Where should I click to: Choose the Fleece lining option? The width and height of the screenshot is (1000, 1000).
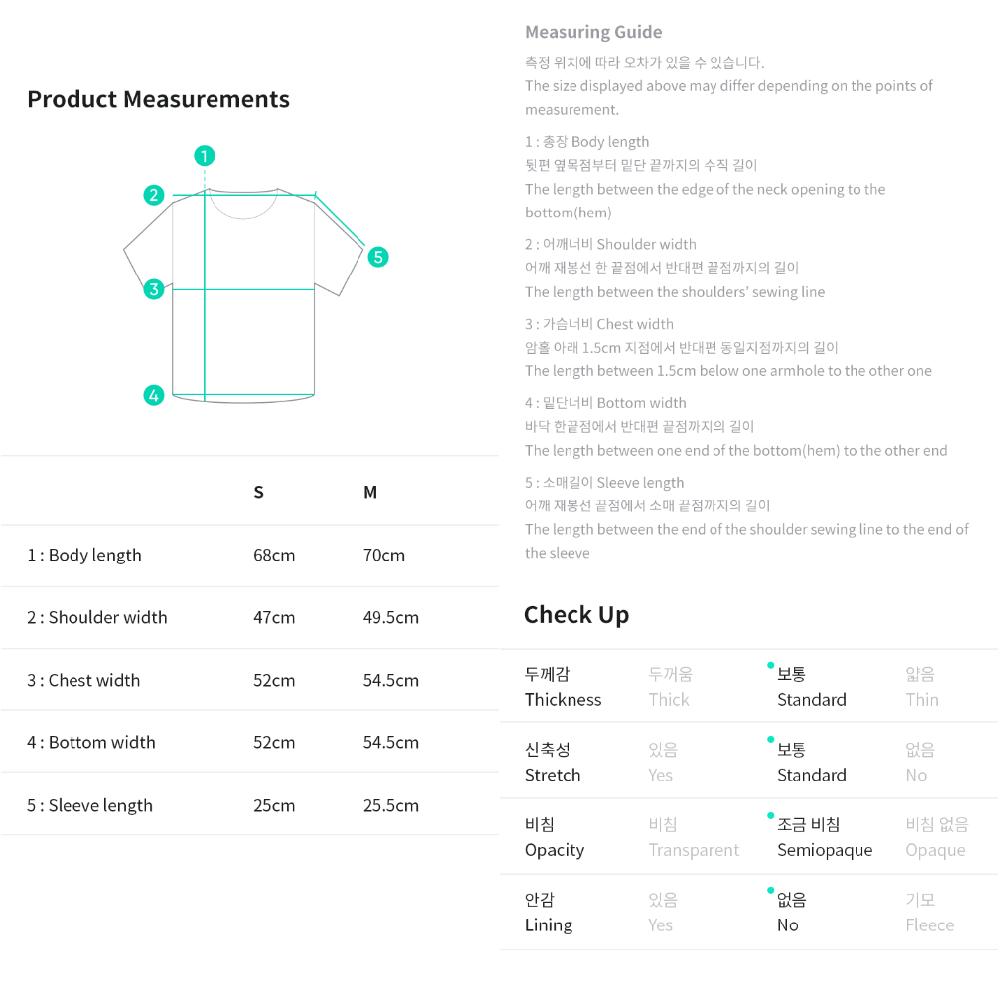coord(929,912)
